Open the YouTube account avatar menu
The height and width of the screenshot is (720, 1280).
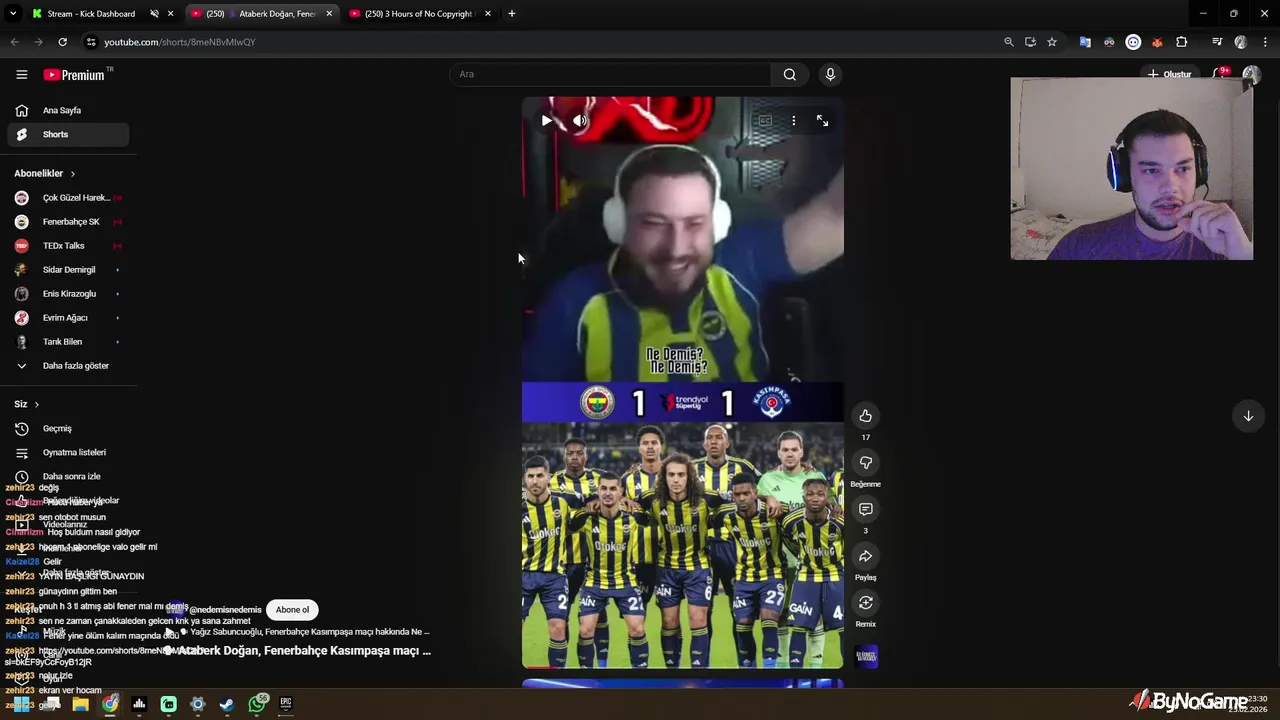[x=1251, y=75]
